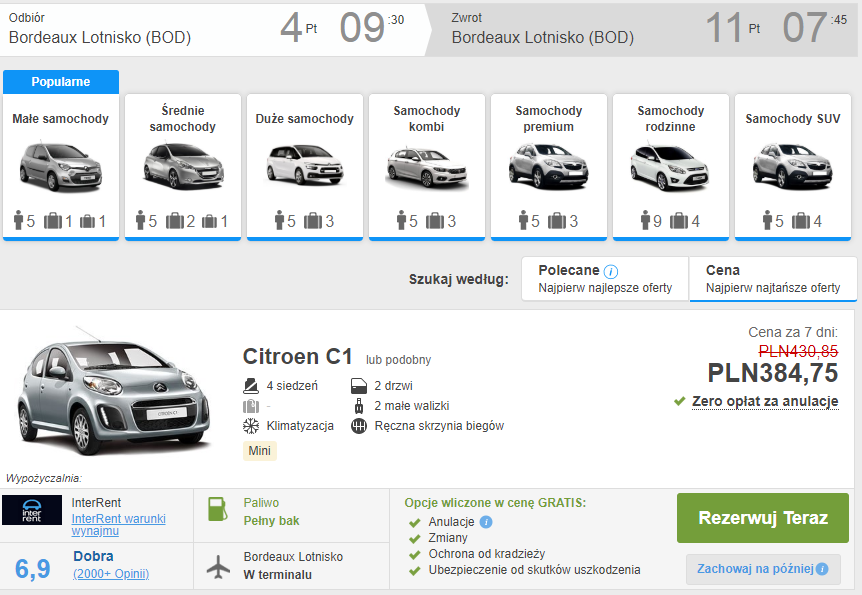Sort by Polecane best offers first

[605, 279]
